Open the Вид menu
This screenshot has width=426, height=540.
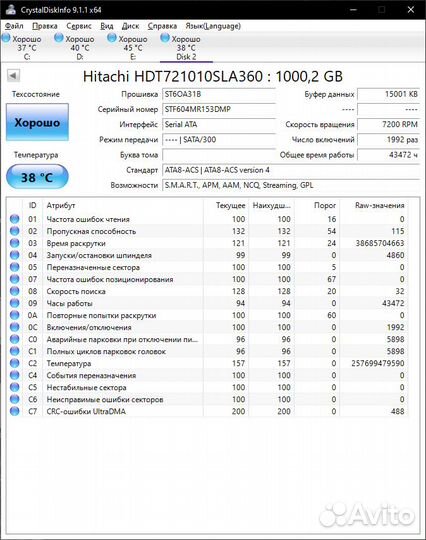coord(107,26)
